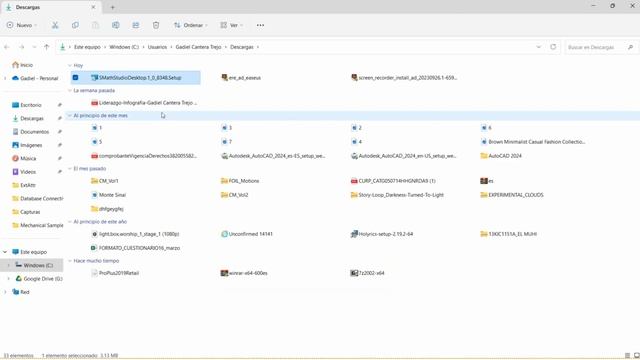Click the search magnifier icon
Screen dimensions: 640x360
[631, 47]
